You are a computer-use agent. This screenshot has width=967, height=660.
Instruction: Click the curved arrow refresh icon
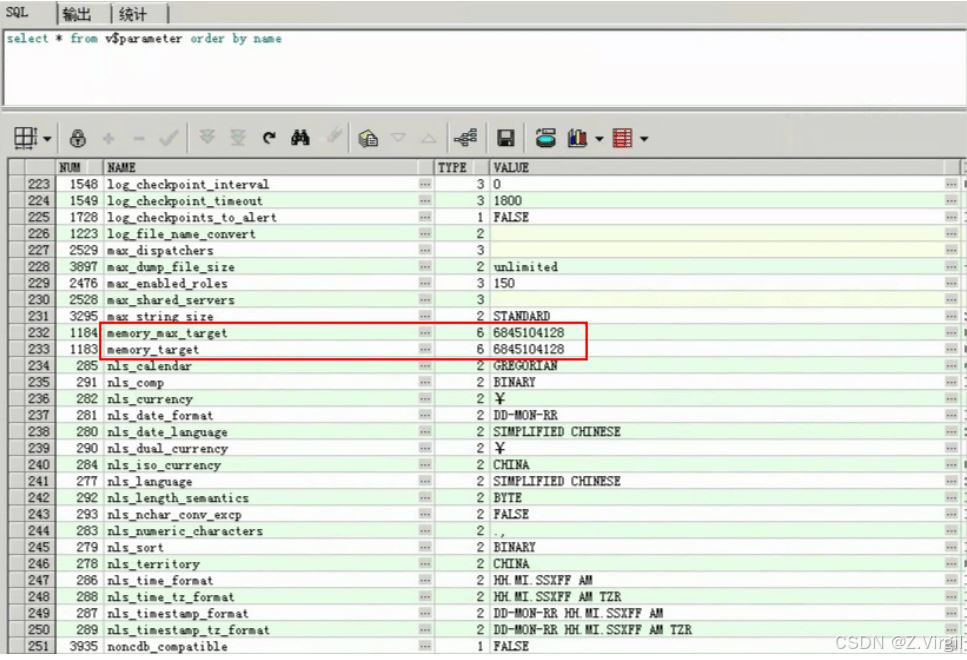tap(269, 138)
